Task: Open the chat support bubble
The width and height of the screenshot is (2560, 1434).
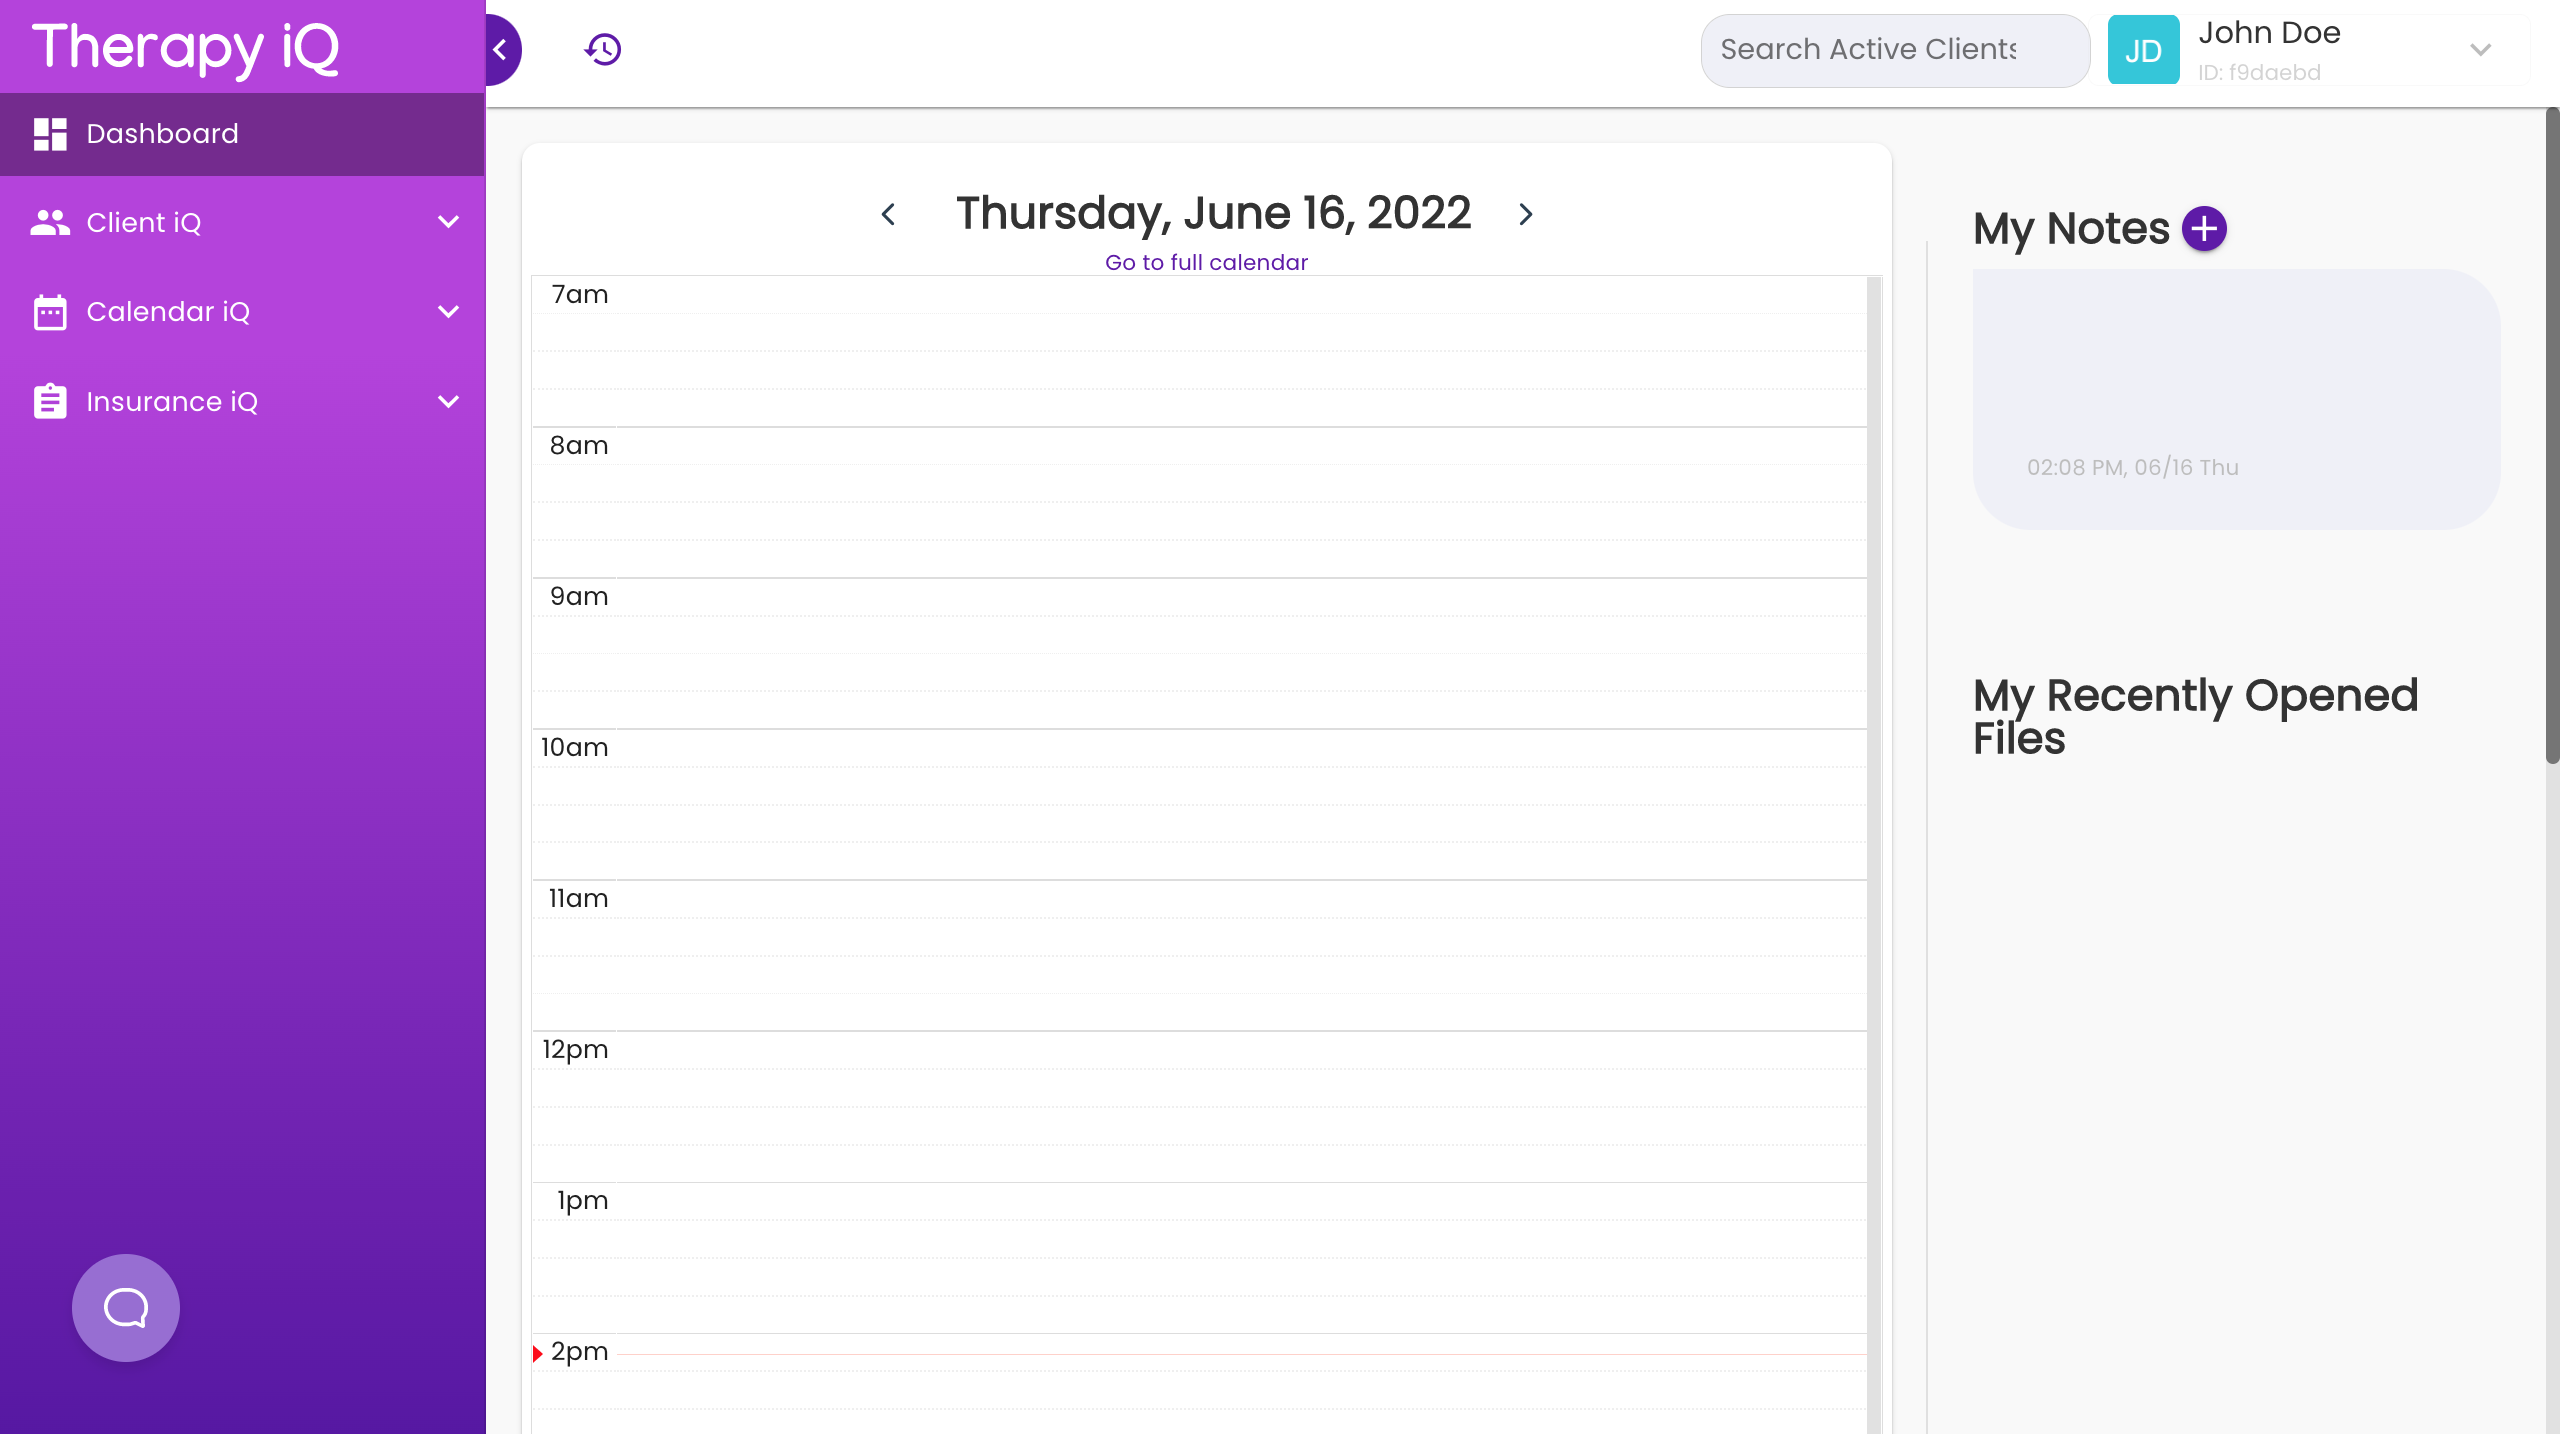Action: pyautogui.click(x=126, y=1307)
